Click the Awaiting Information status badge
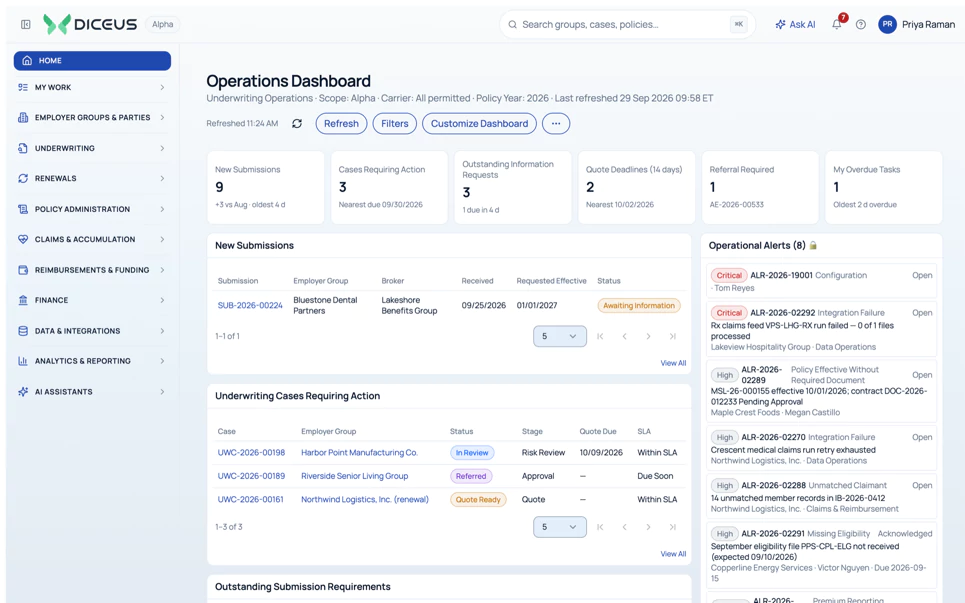The width and height of the screenshot is (965, 603). [639, 306]
